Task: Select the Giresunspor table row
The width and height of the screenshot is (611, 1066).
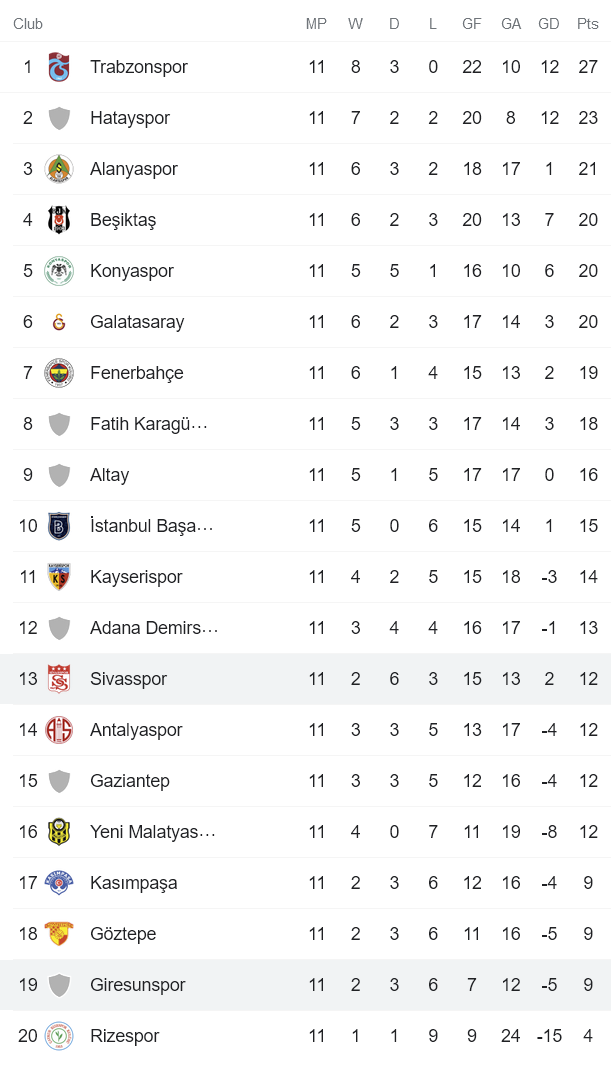Action: point(300,985)
